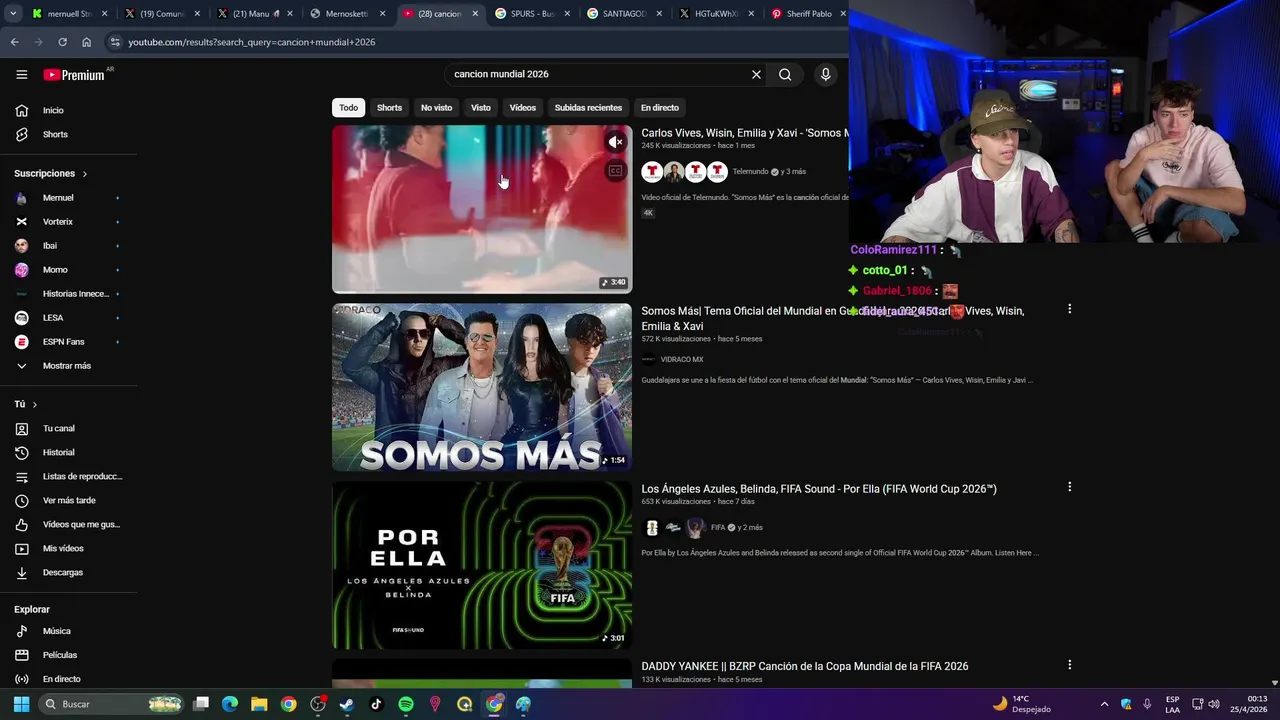Image resolution: width=1280 pixels, height=720 pixels.
Task: Open the VIDRACO MX channel link
Action: click(x=682, y=359)
